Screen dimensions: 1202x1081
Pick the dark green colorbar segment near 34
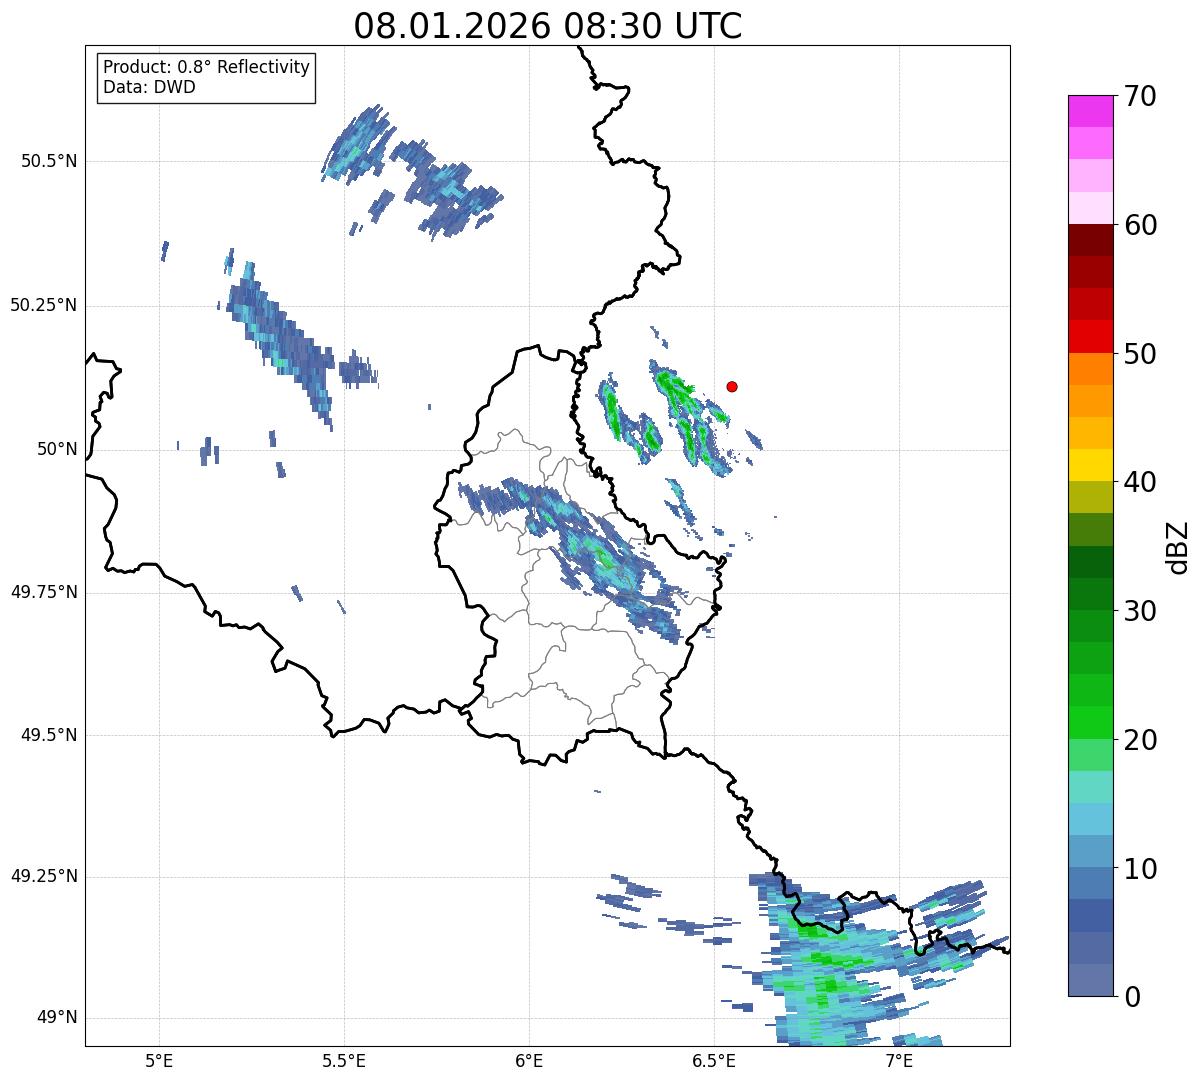point(1090,562)
